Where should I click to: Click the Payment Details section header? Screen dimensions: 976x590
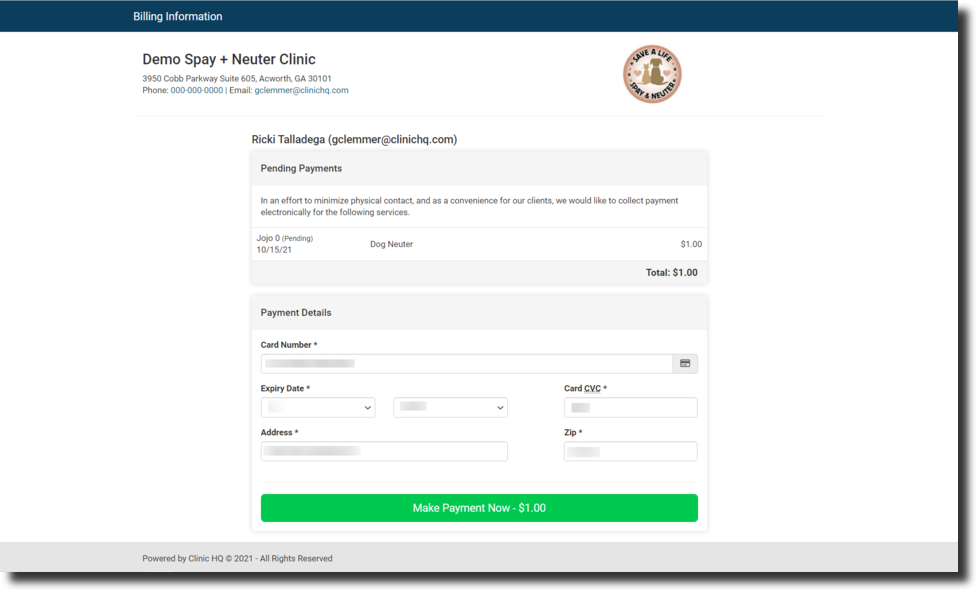tap(296, 313)
